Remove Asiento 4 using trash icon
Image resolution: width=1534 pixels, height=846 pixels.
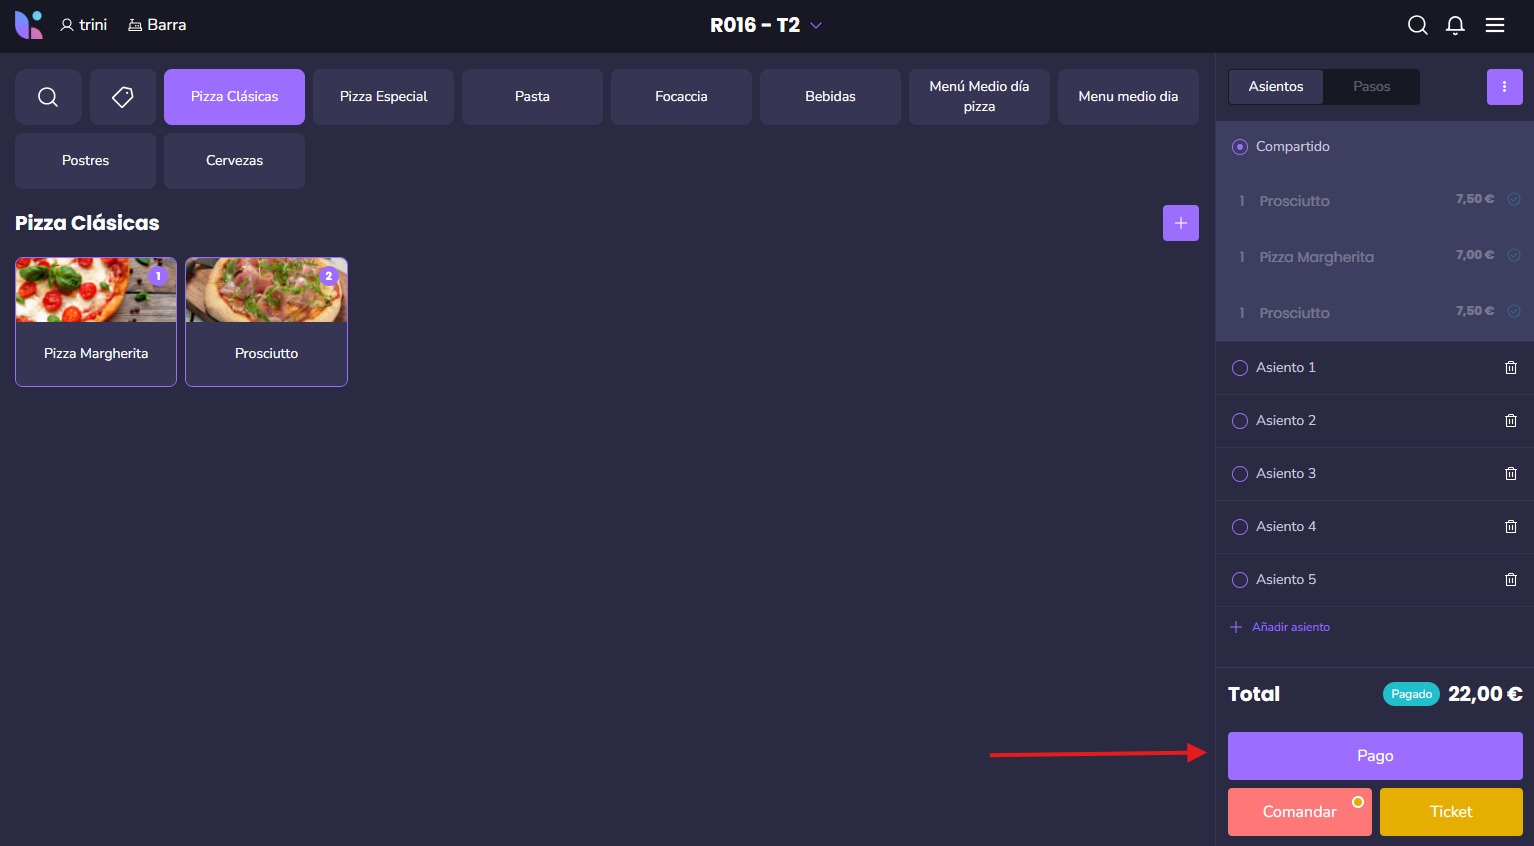click(x=1510, y=527)
